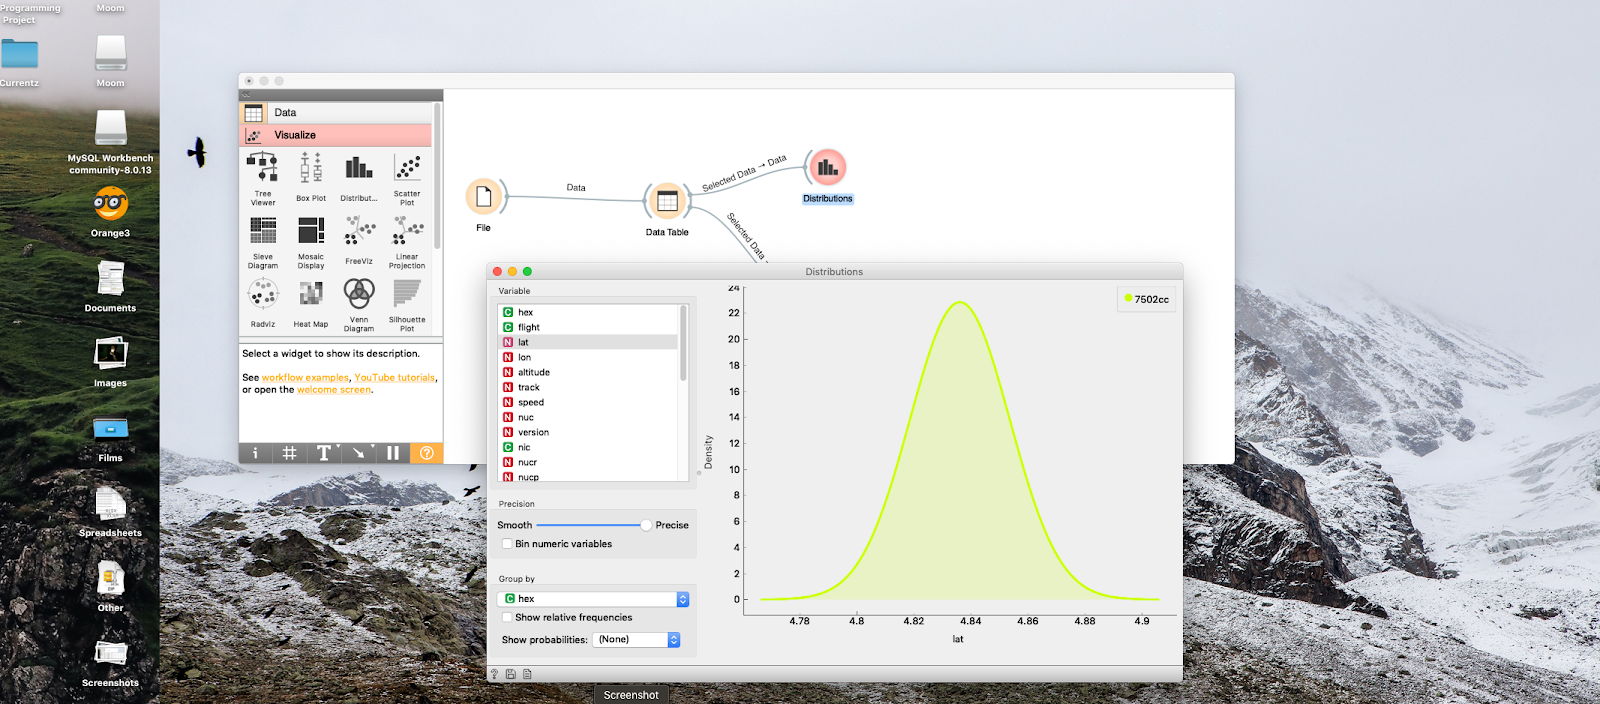Select the Scatter Plot widget
Image resolution: width=1600 pixels, height=704 pixels.
point(407,178)
